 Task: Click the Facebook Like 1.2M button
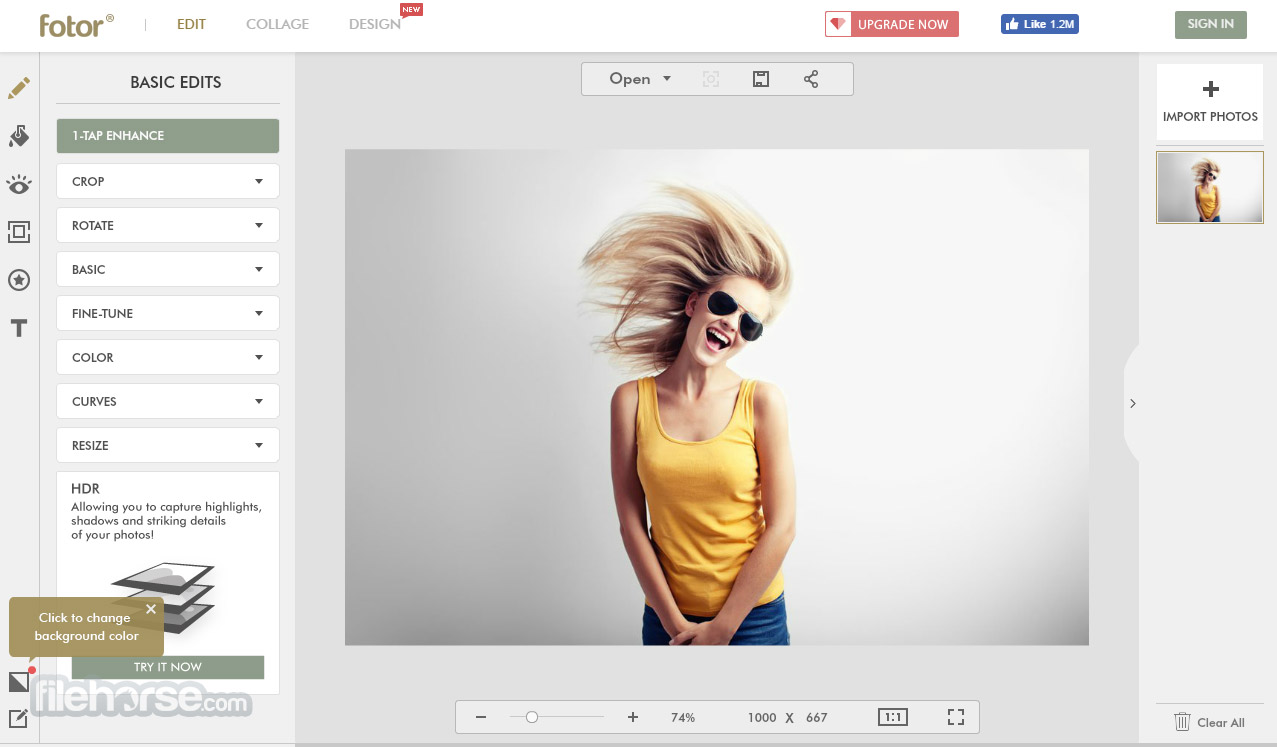1040,24
